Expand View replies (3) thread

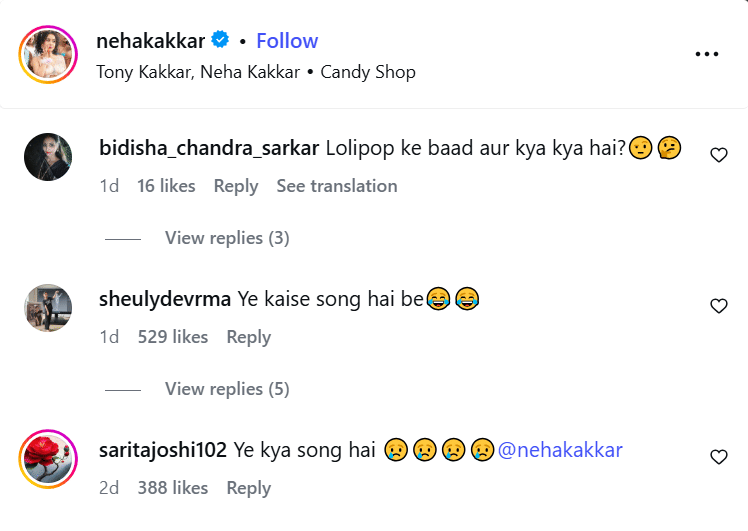coord(227,238)
